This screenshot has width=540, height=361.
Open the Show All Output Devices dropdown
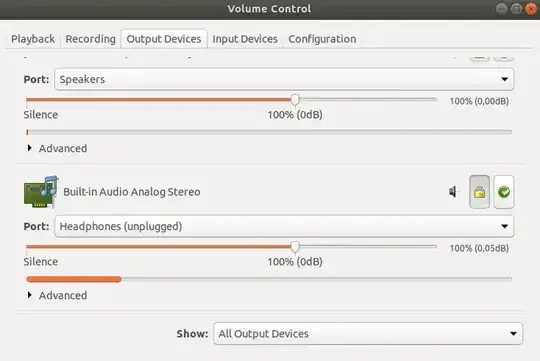tap(368, 333)
